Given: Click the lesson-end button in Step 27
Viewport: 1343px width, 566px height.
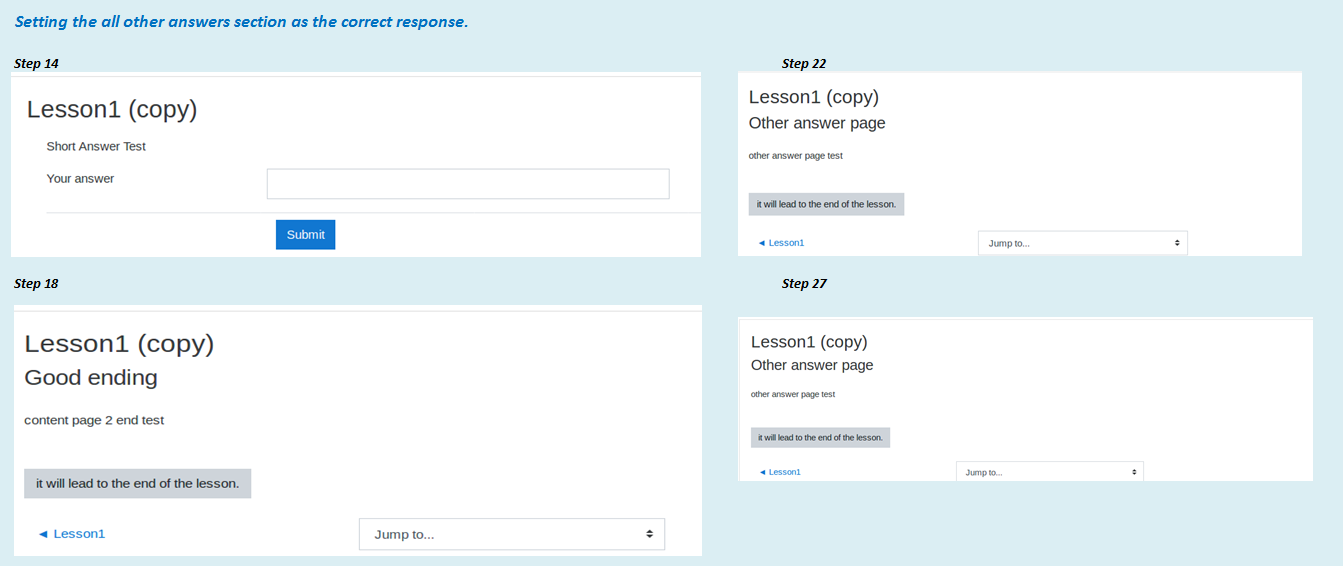Looking at the screenshot, I should [x=820, y=437].
